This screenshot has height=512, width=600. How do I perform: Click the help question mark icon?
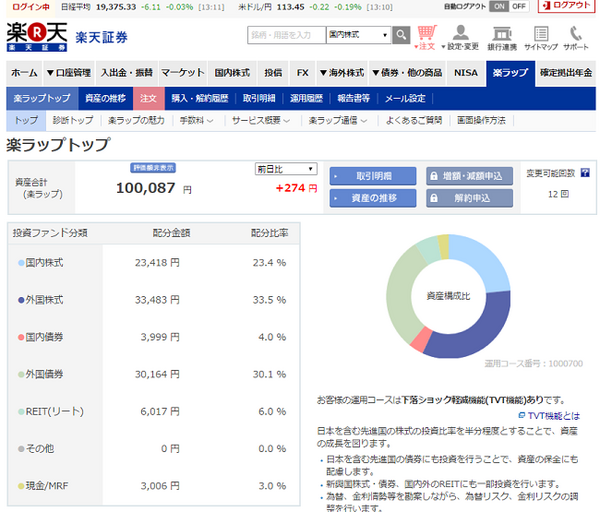pos(585,173)
